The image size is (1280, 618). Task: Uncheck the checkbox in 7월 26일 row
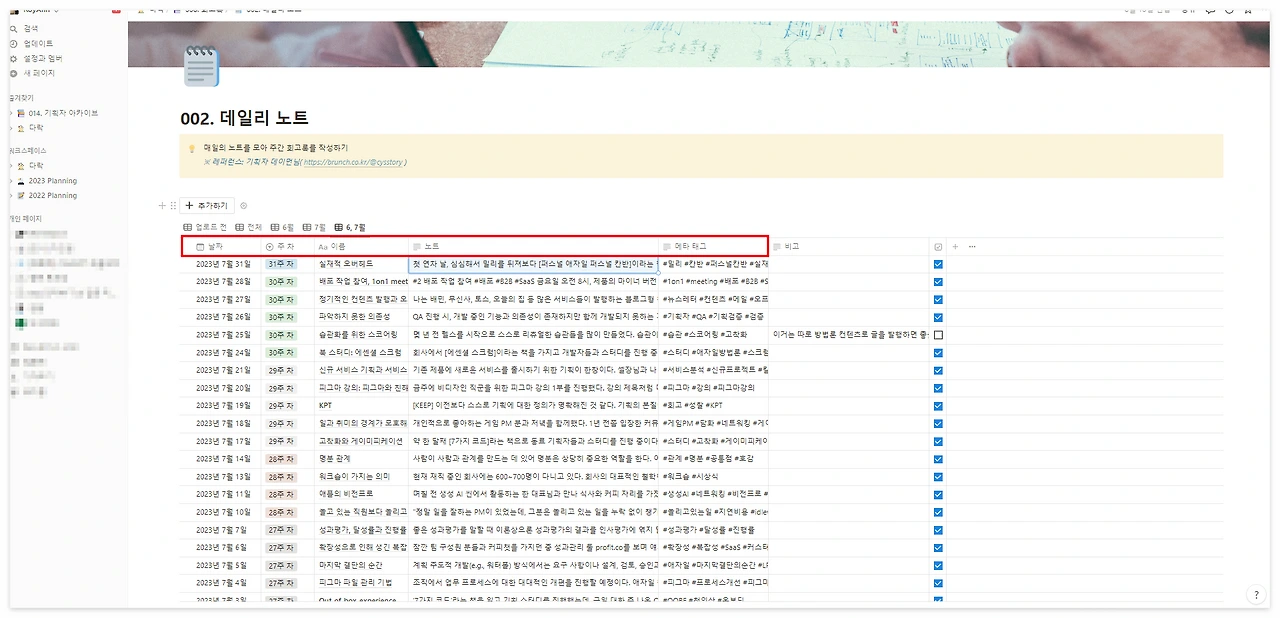point(938,317)
